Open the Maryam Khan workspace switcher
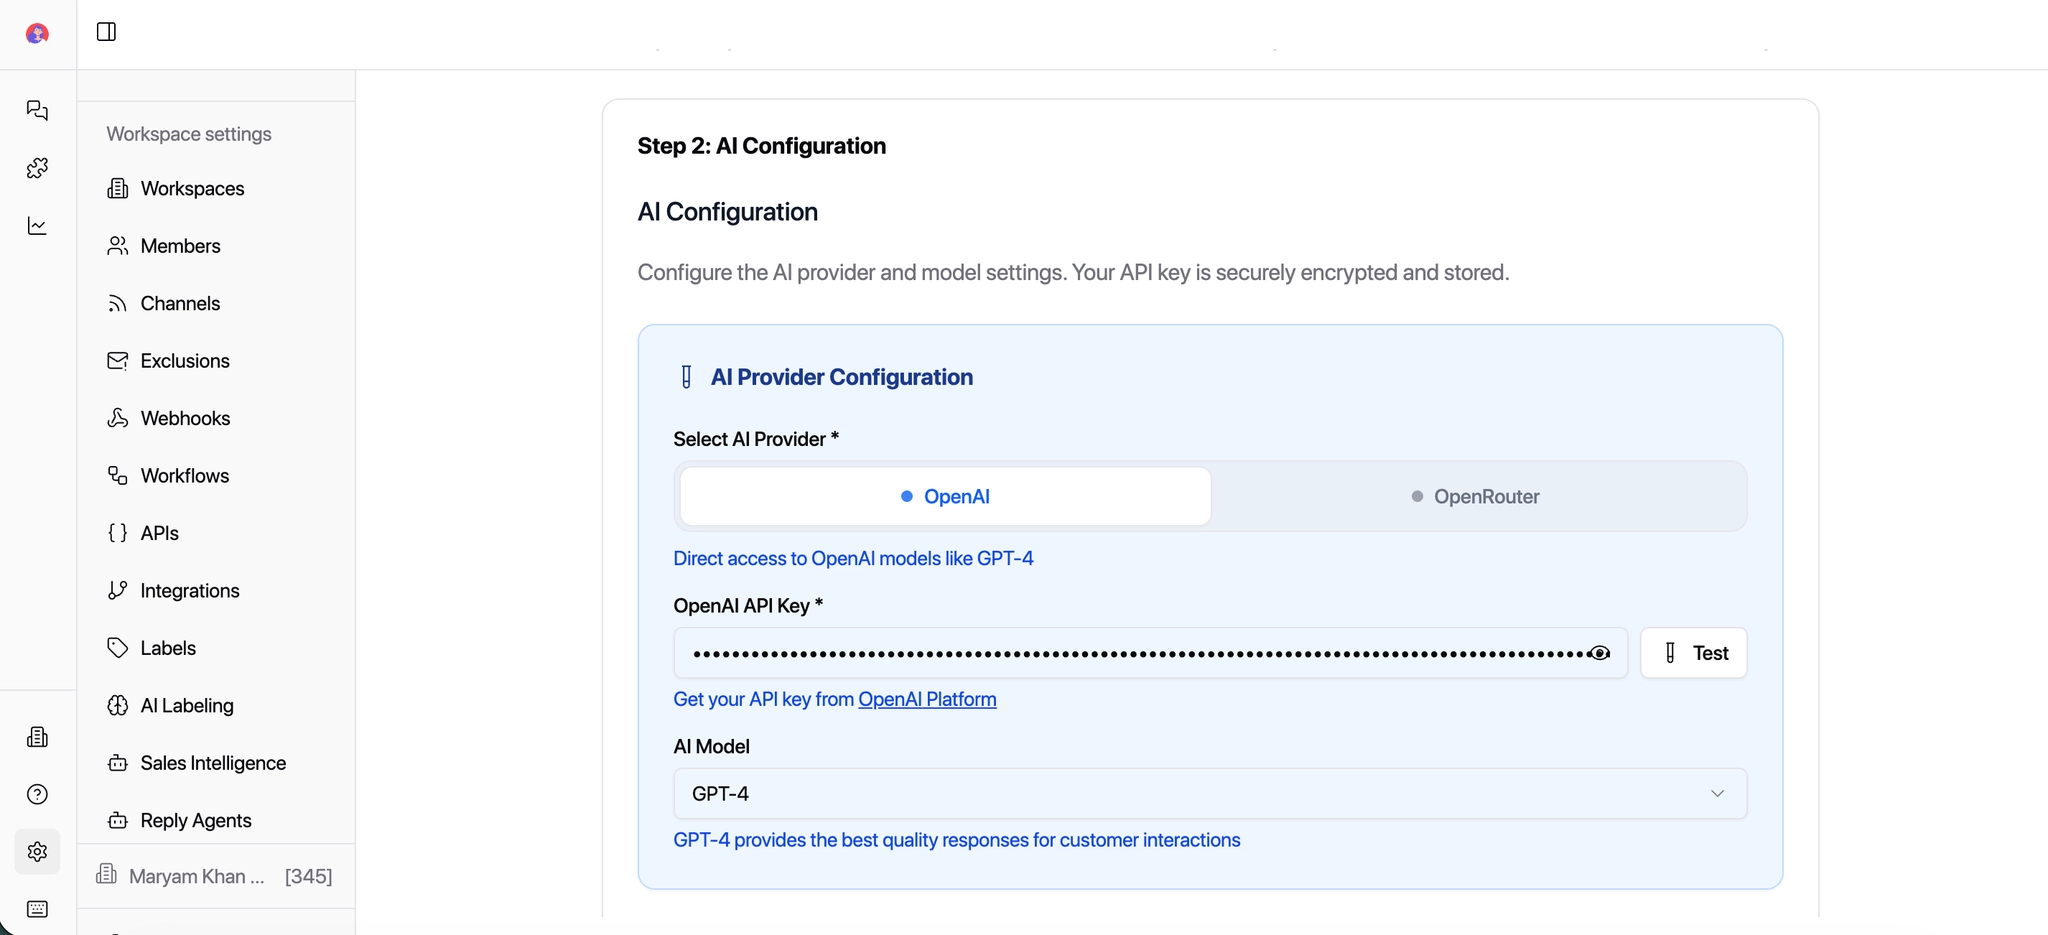Screen dimensions: 2048x935 pos(215,876)
